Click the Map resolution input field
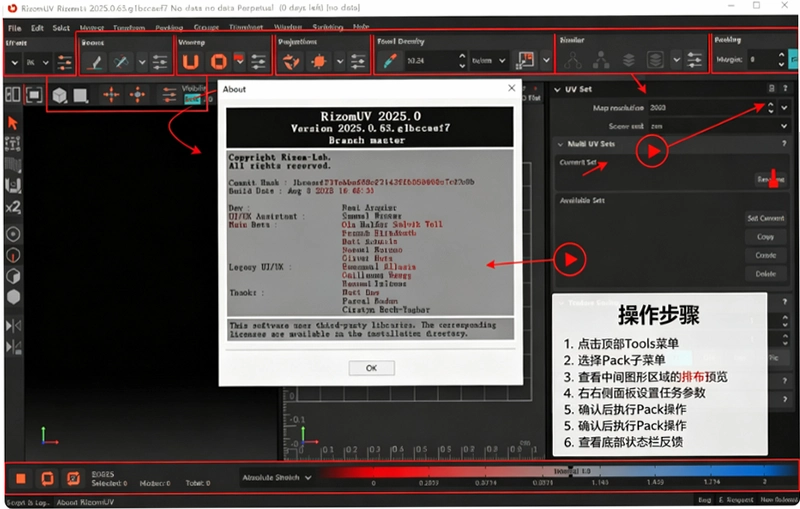 click(707, 108)
